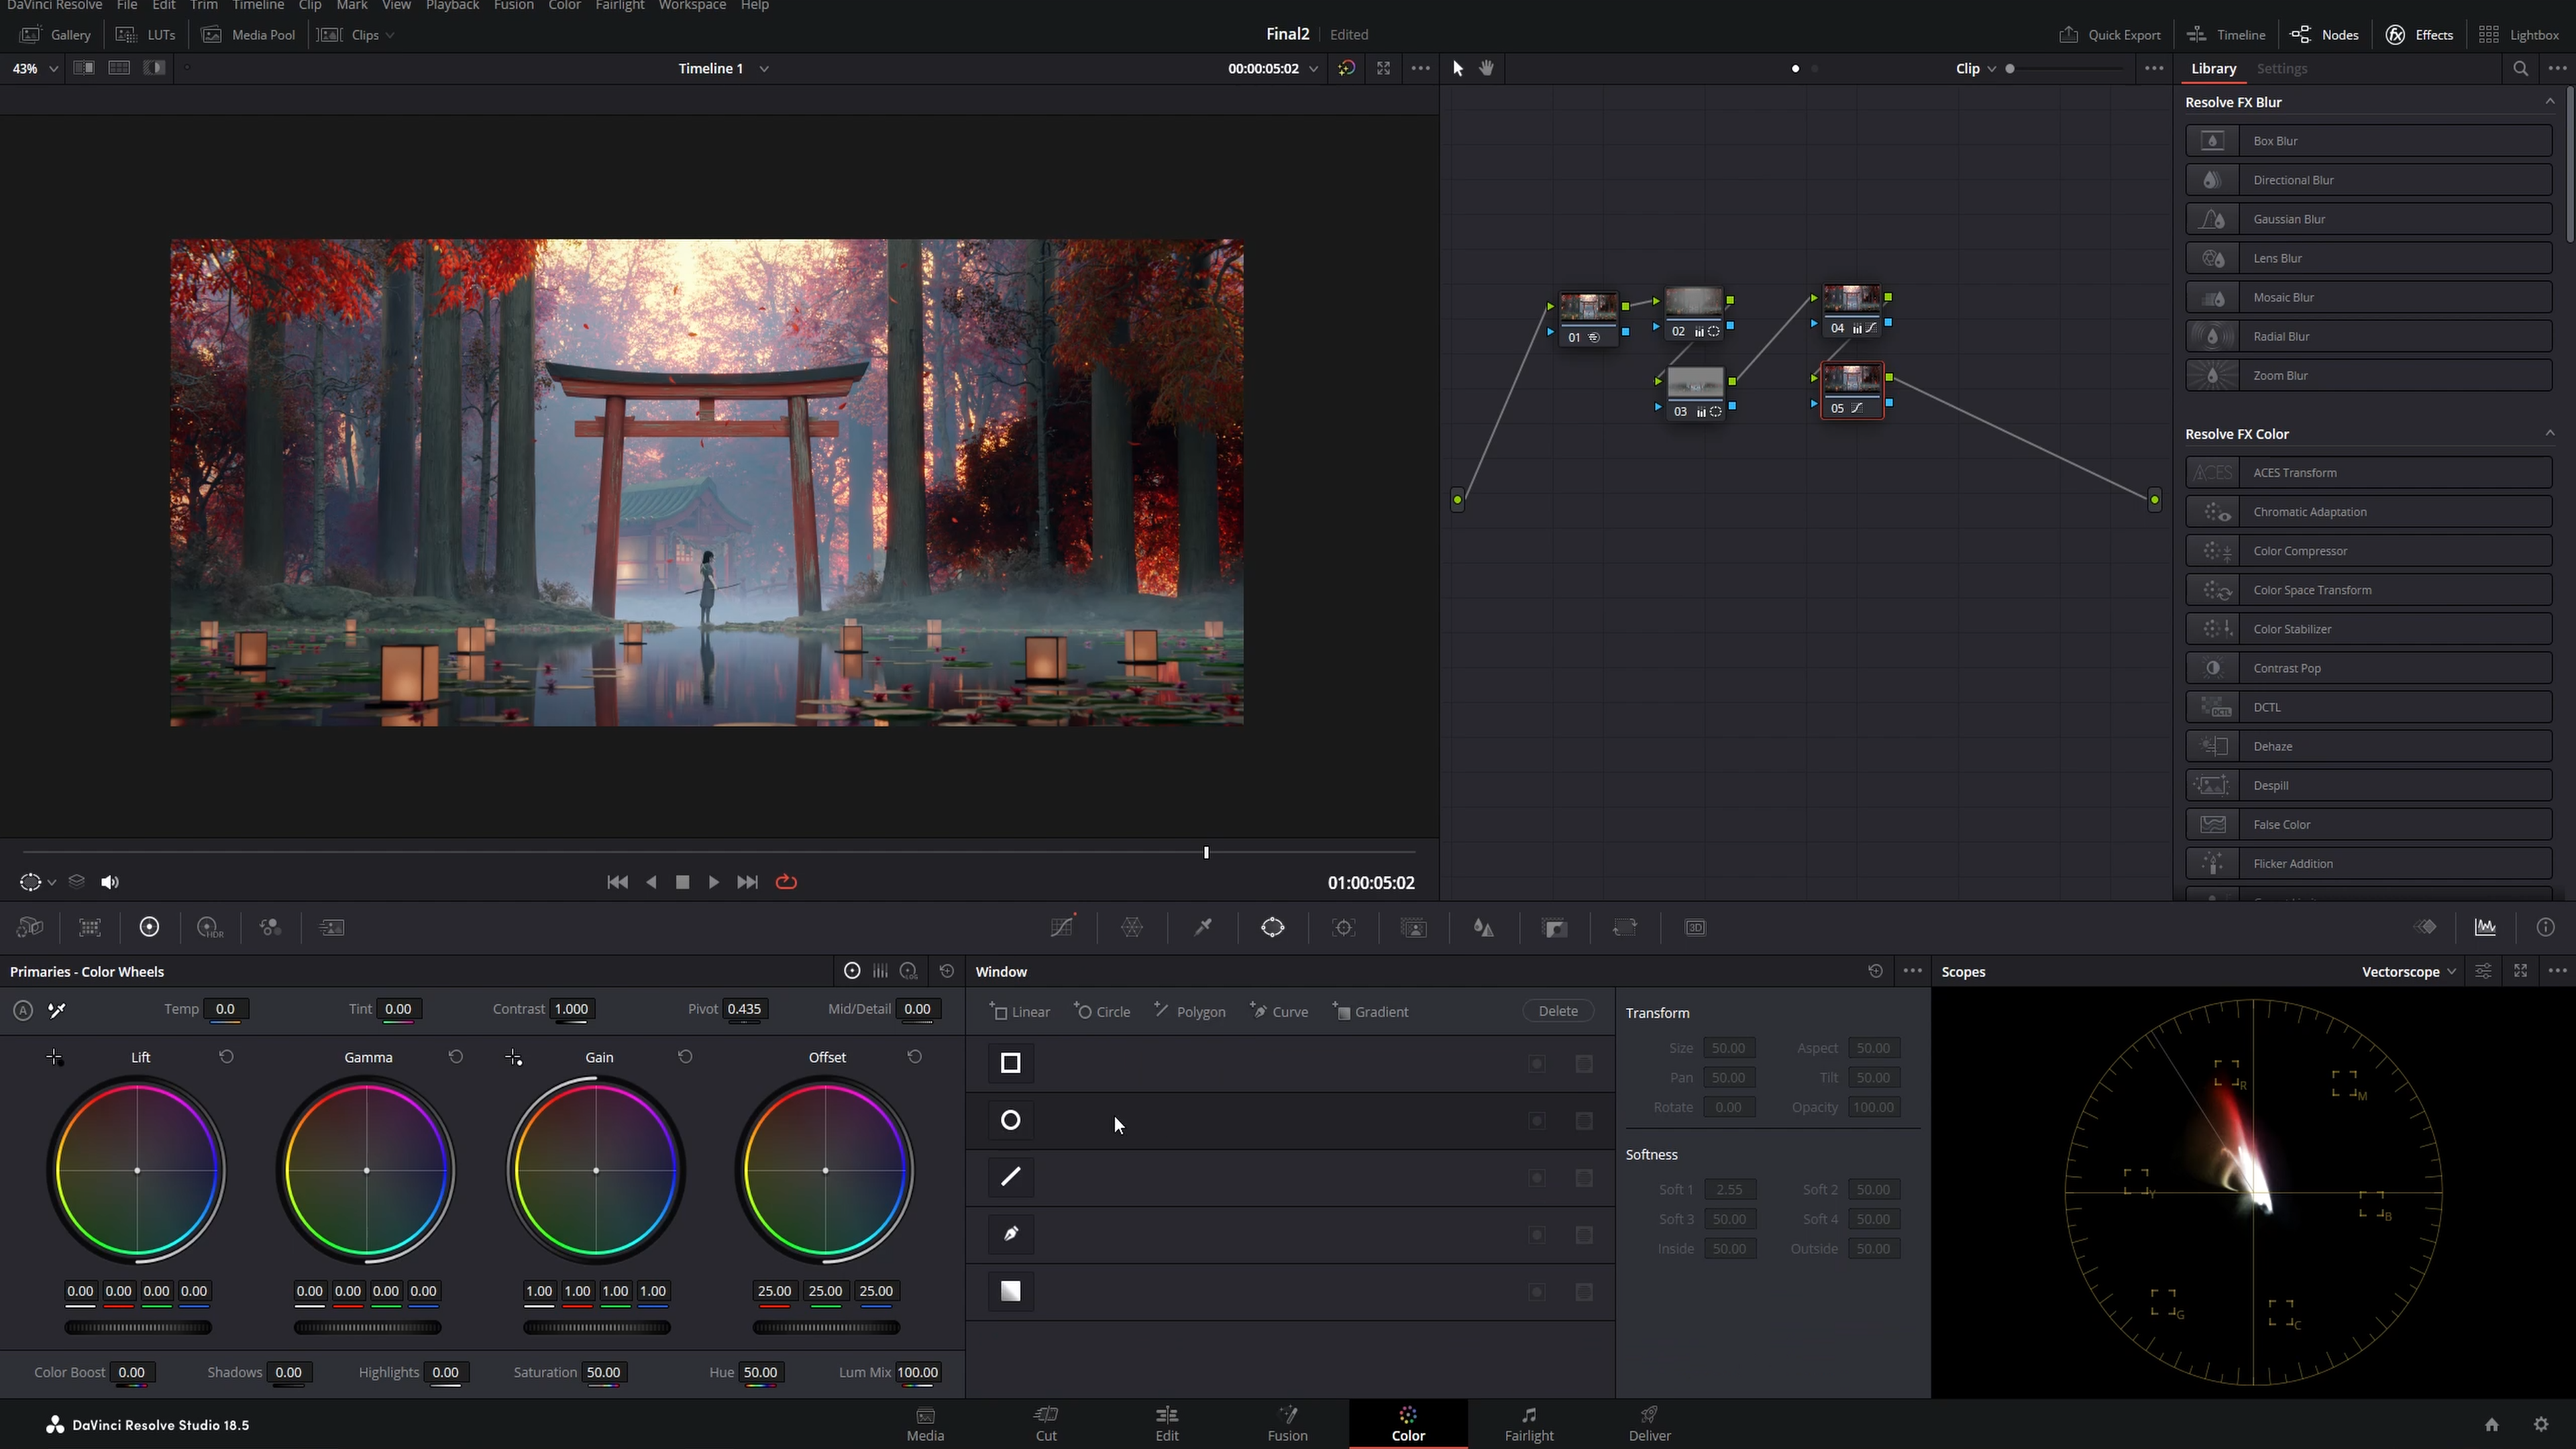The width and height of the screenshot is (2576, 1449).
Task: Open the Camera Raw palette
Action: pyautogui.click(x=30, y=927)
